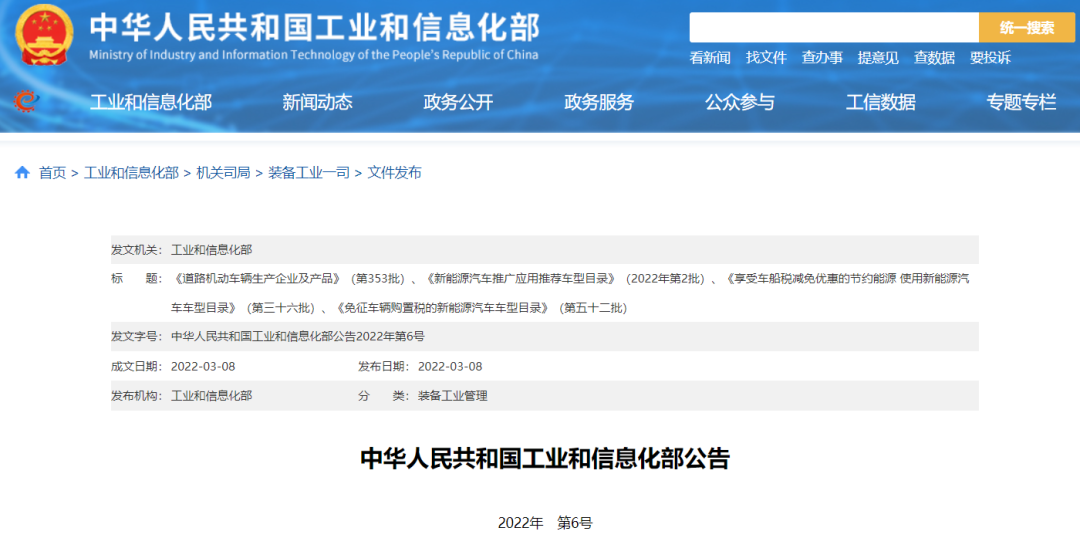
Task: Click 机关司局 breadcrumb link
Action: [223, 173]
